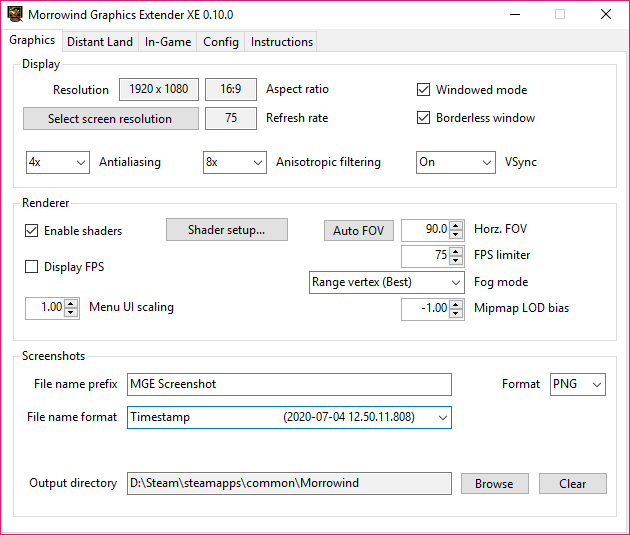Clear the output directory
This screenshot has width=630, height=535.
click(x=573, y=484)
